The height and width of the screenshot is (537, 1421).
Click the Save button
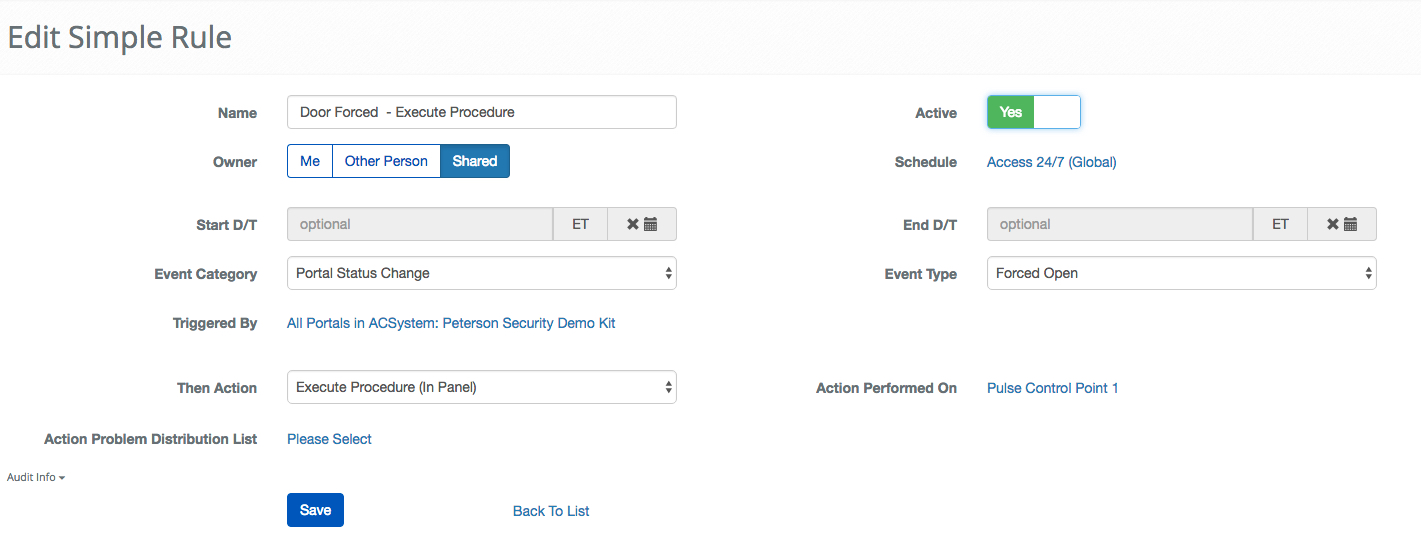click(315, 510)
